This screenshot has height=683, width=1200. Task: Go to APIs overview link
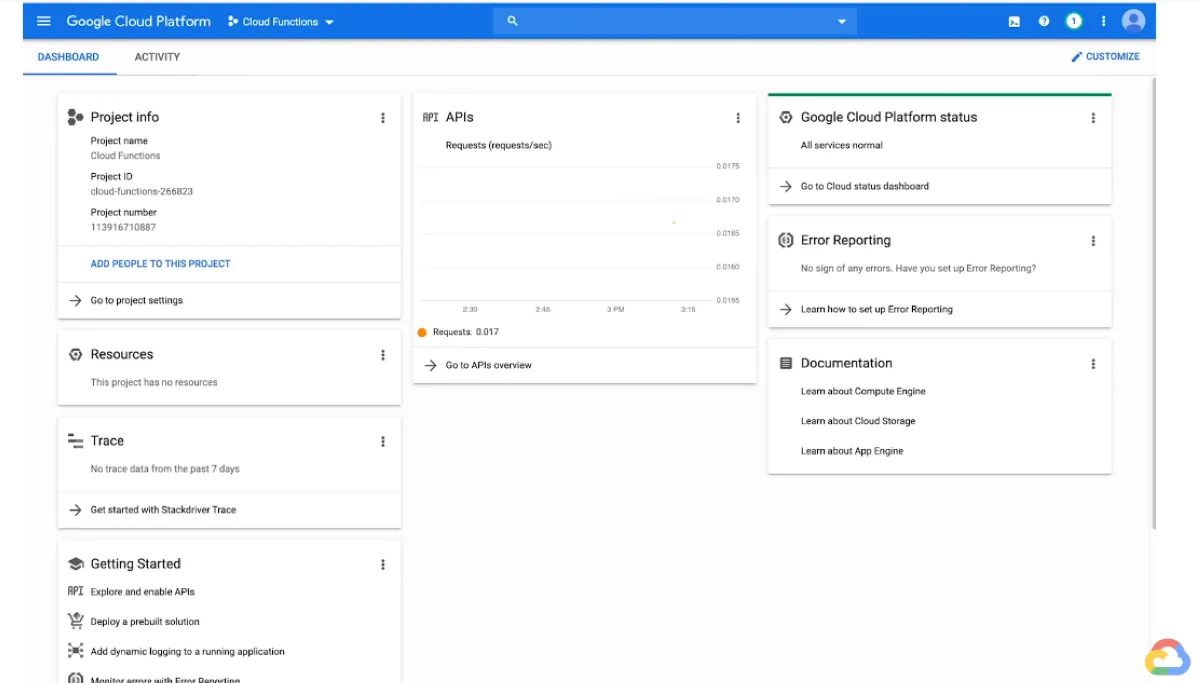coord(488,366)
